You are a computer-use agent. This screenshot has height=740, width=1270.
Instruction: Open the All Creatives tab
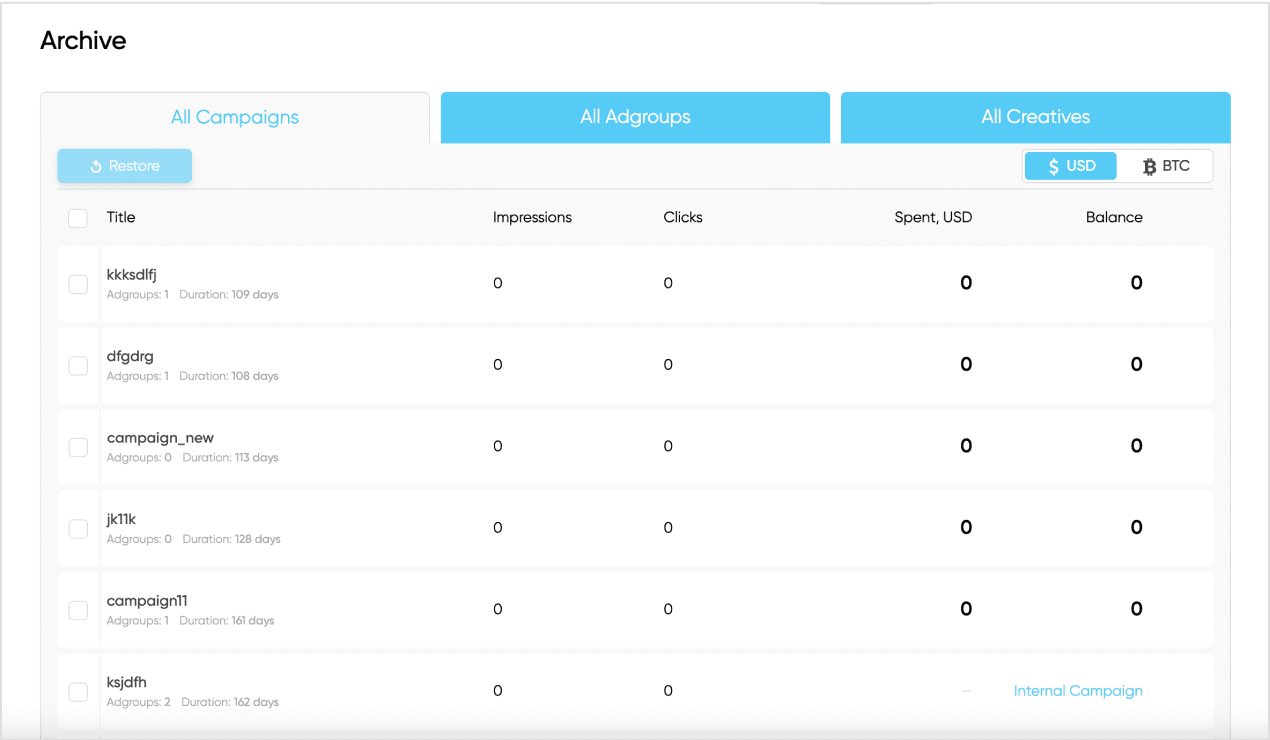click(x=1035, y=117)
